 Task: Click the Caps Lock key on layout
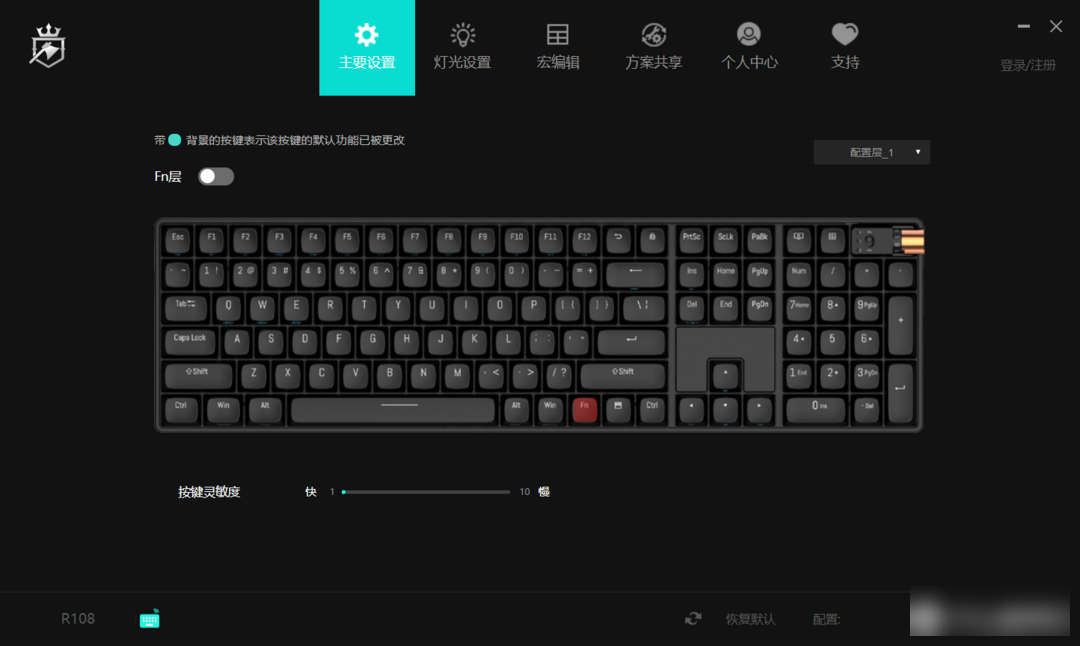point(190,341)
